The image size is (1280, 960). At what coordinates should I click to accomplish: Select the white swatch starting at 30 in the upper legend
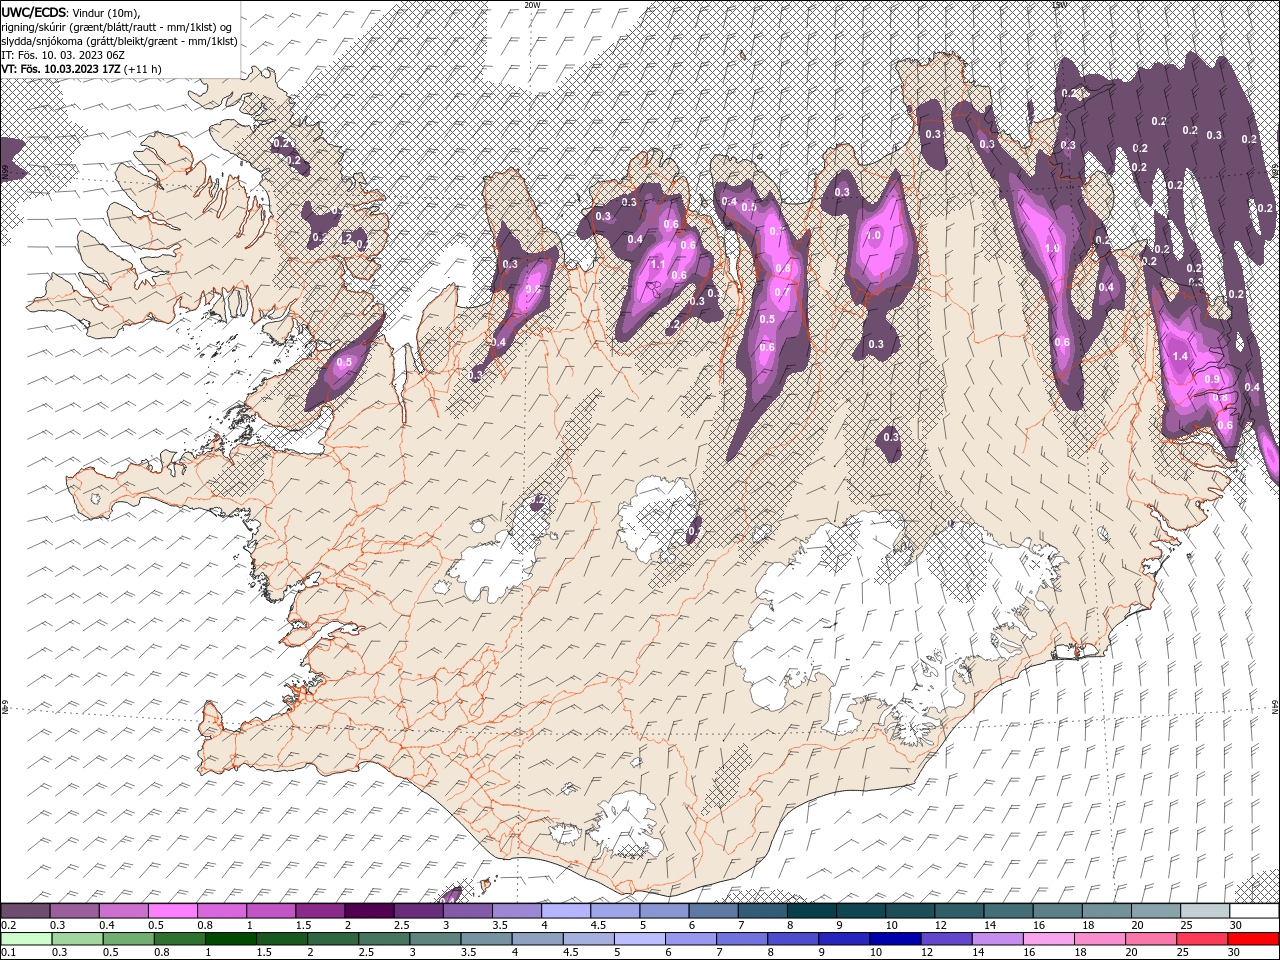pos(1254,911)
